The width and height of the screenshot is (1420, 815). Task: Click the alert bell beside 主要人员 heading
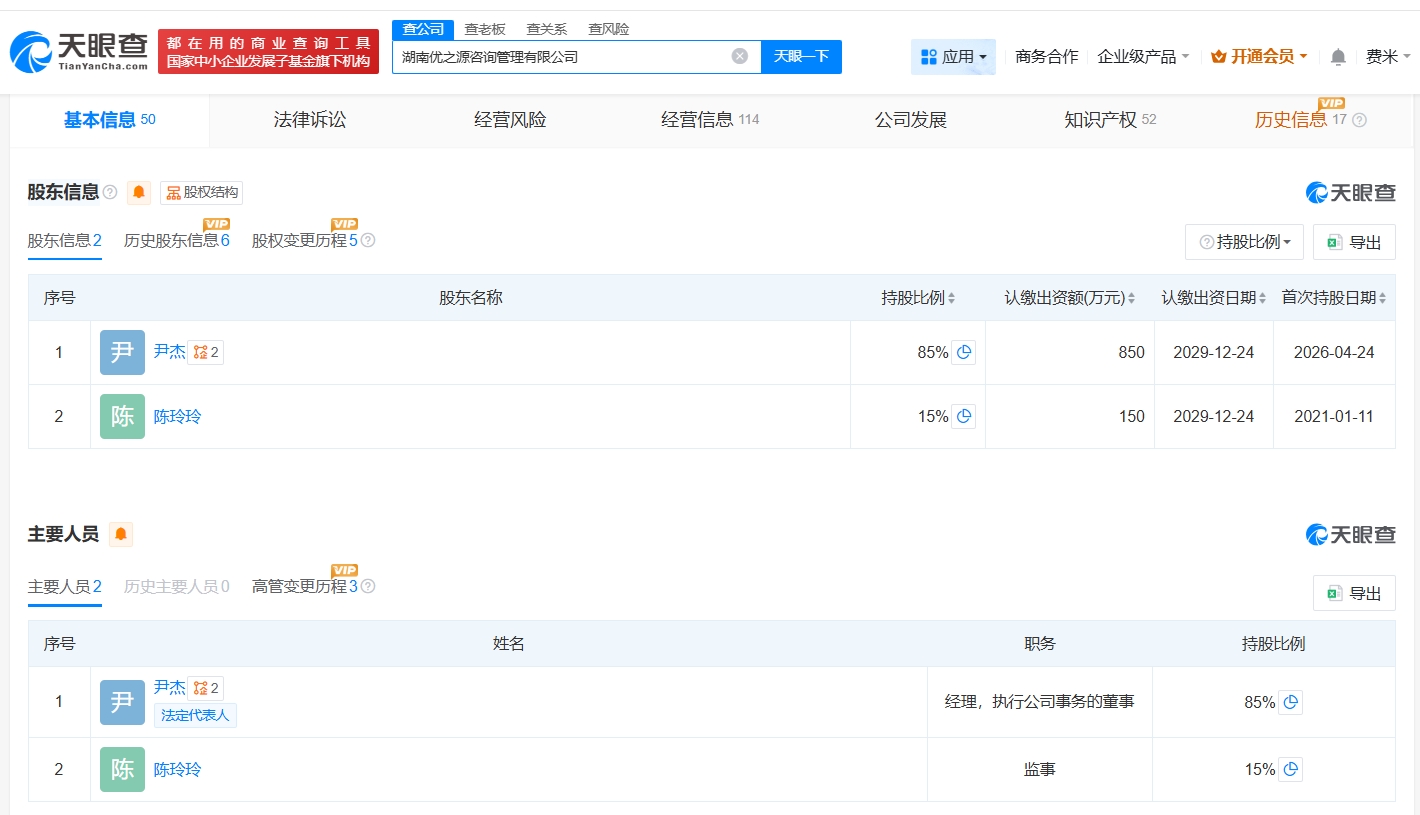tap(121, 534)
